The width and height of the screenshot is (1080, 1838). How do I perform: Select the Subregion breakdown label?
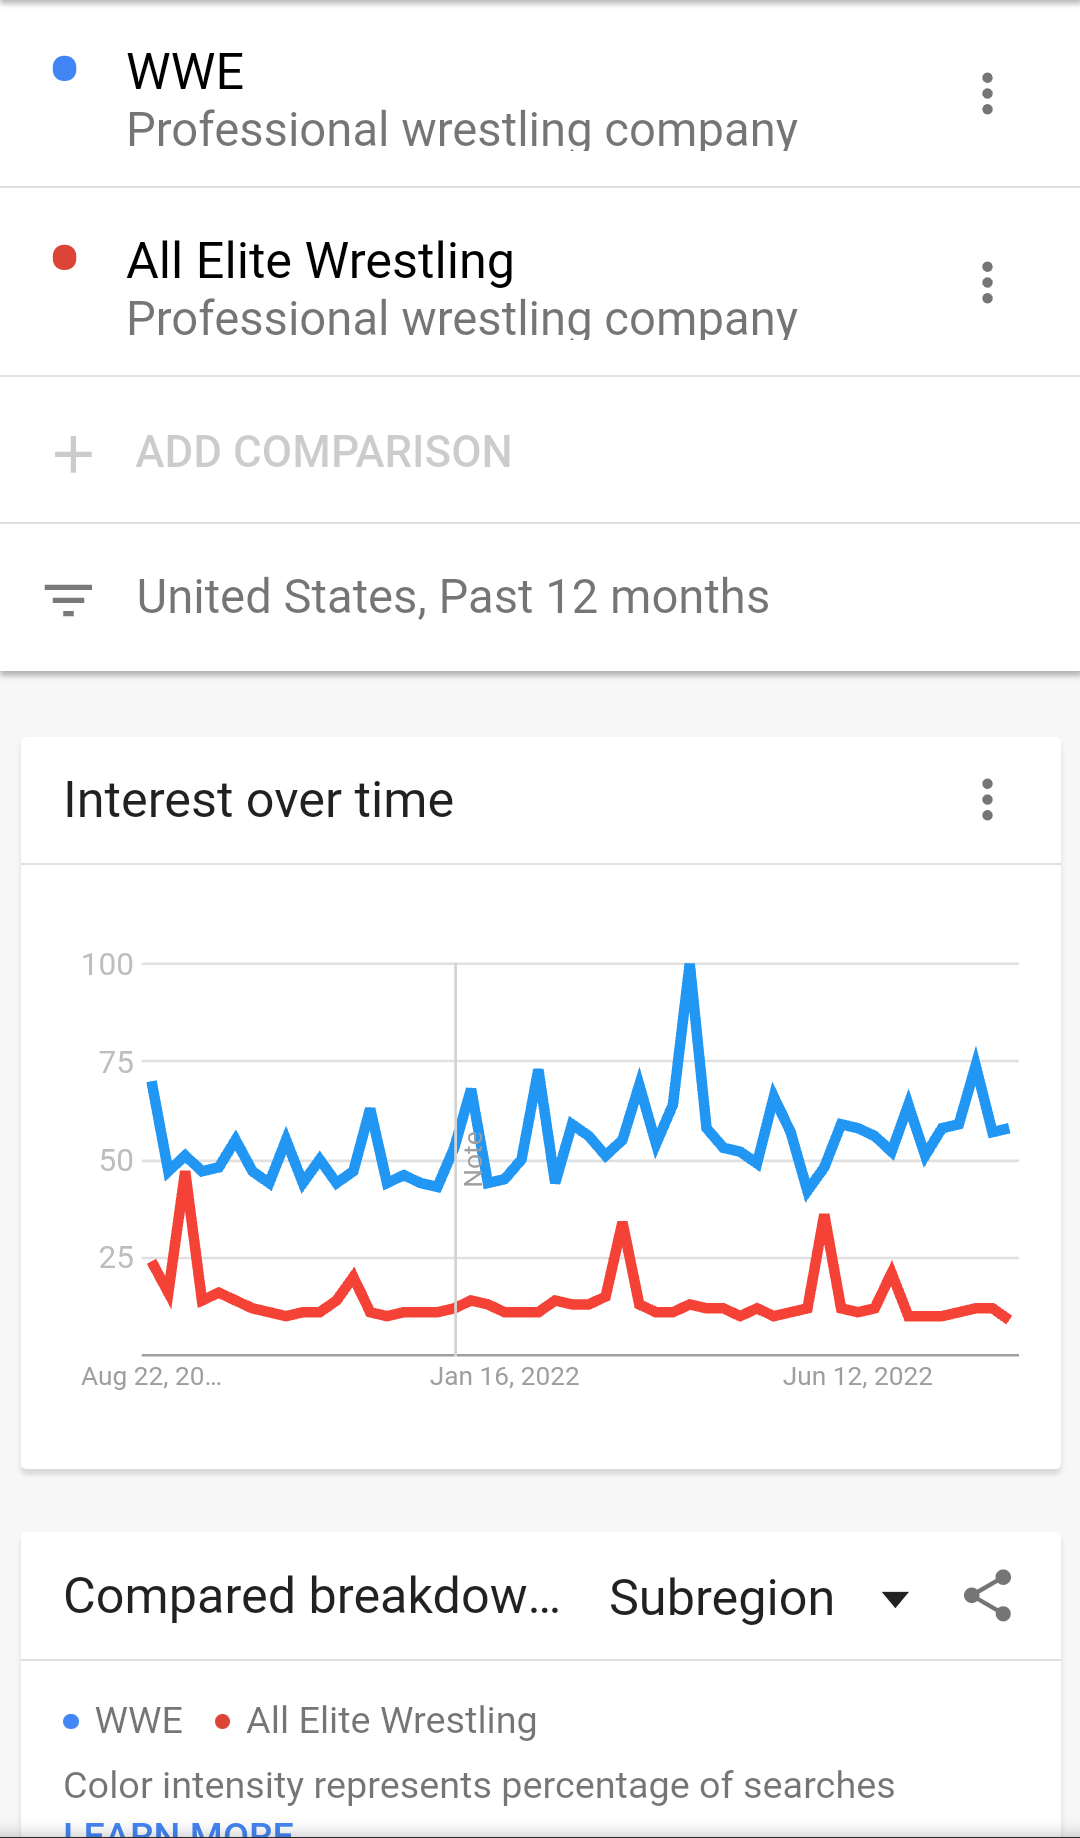point(721,1598)
